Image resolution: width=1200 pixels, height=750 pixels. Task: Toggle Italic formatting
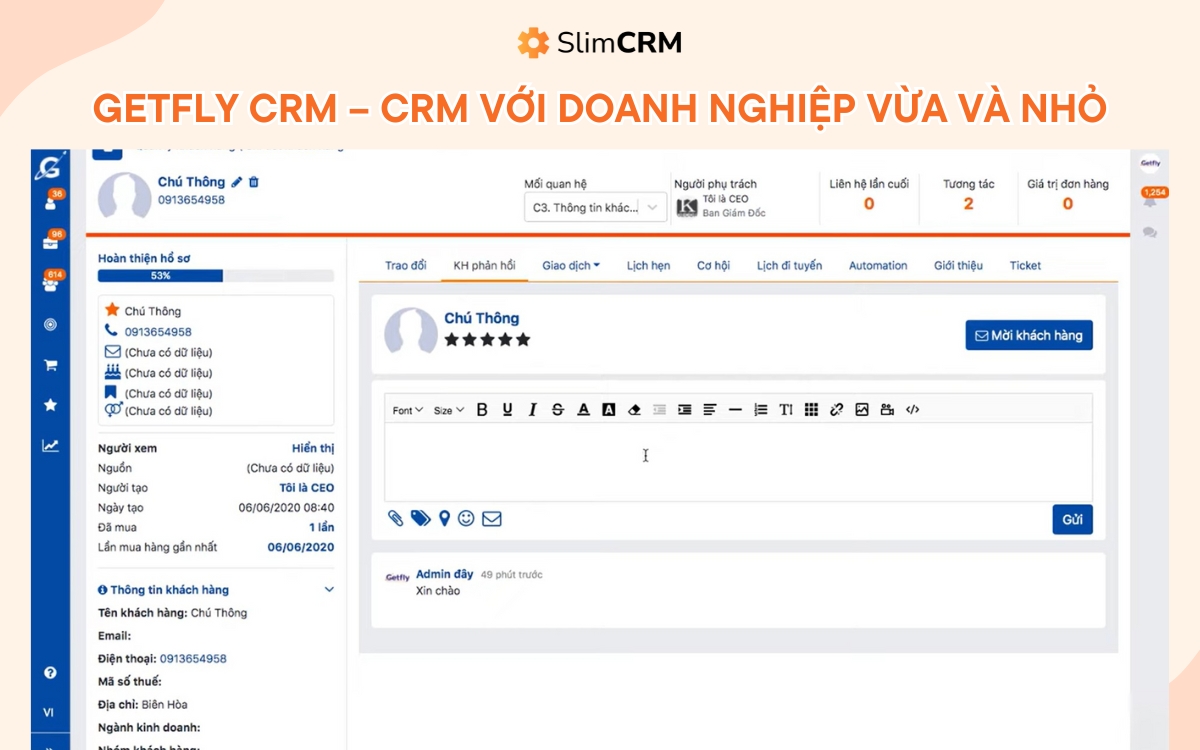(x=532, y=408)
